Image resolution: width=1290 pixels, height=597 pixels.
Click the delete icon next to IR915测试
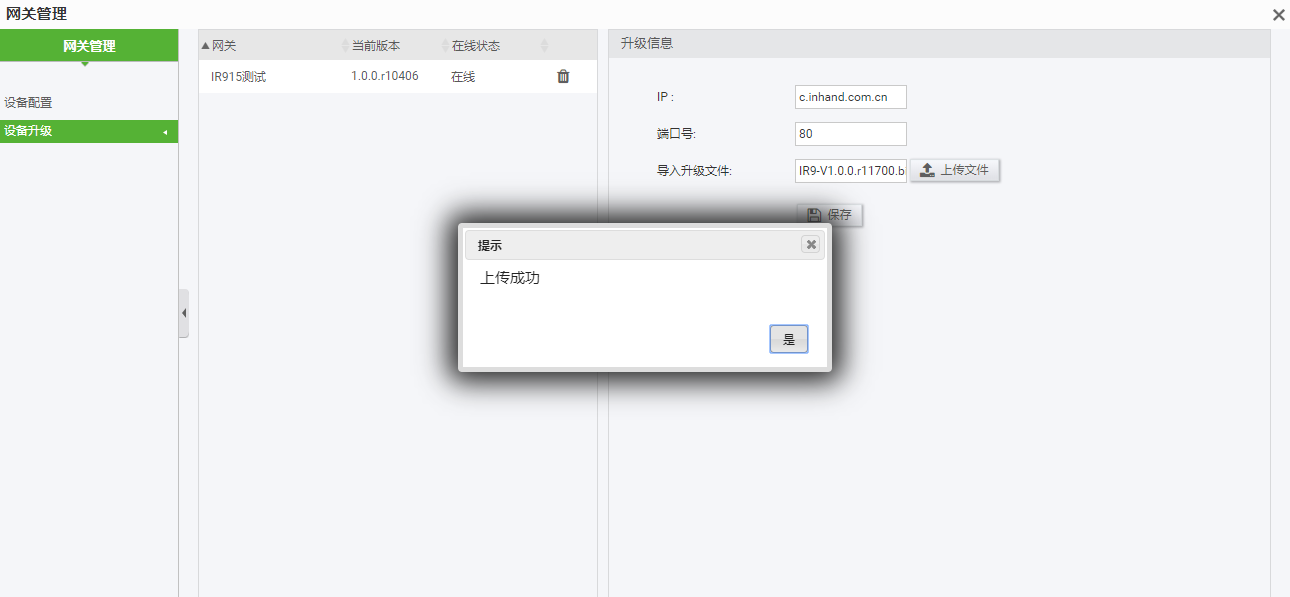pyautogui.click(x=562, y=76)
